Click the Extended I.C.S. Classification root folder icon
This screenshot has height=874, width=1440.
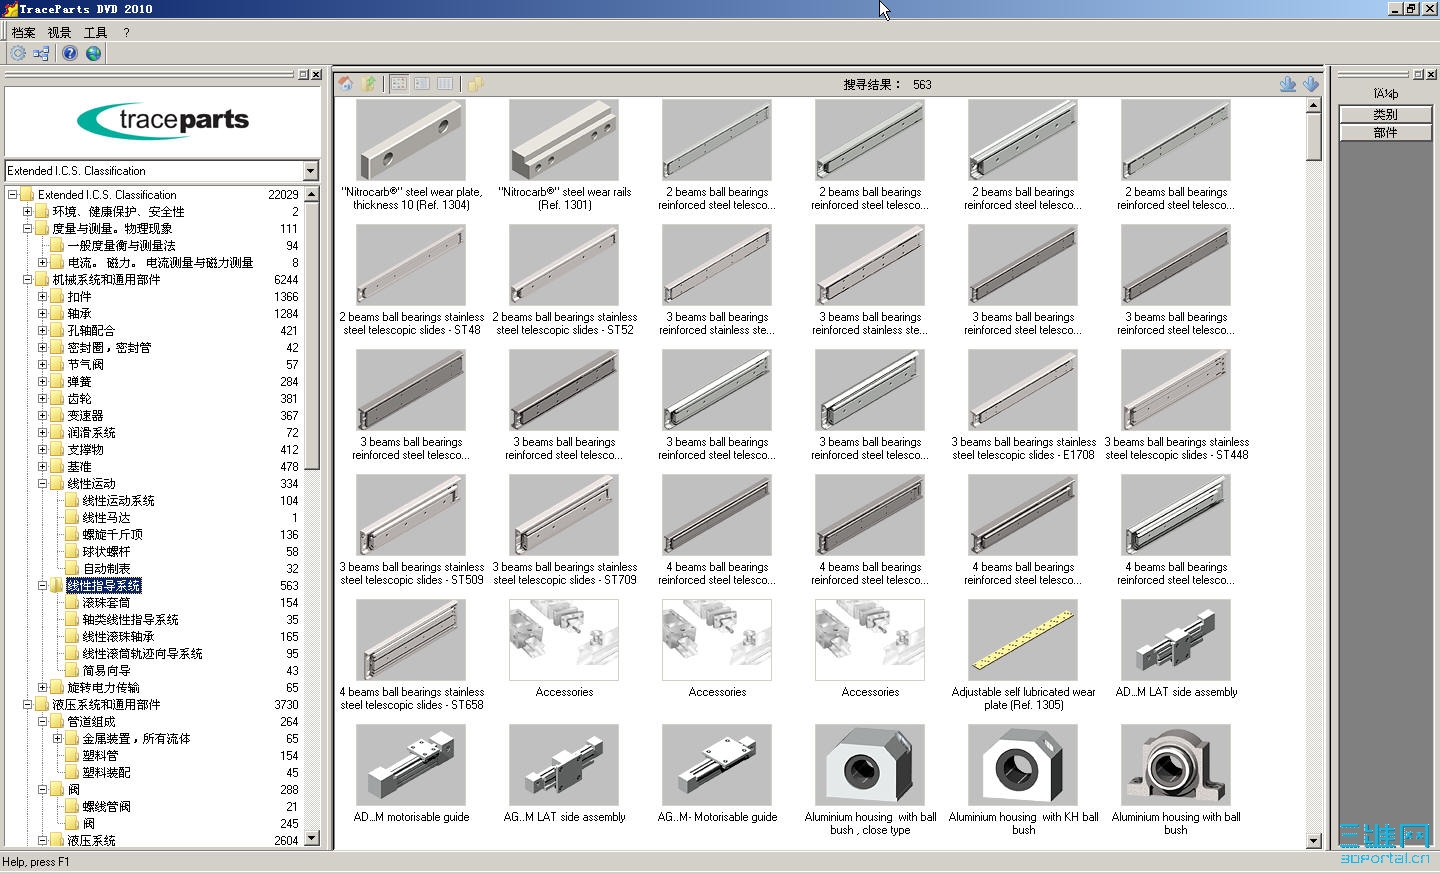tap(27, 195)
